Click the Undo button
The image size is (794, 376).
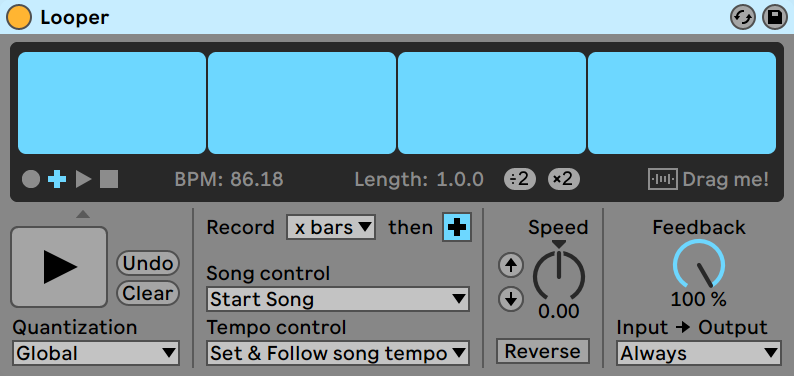(x=148, y=263)
